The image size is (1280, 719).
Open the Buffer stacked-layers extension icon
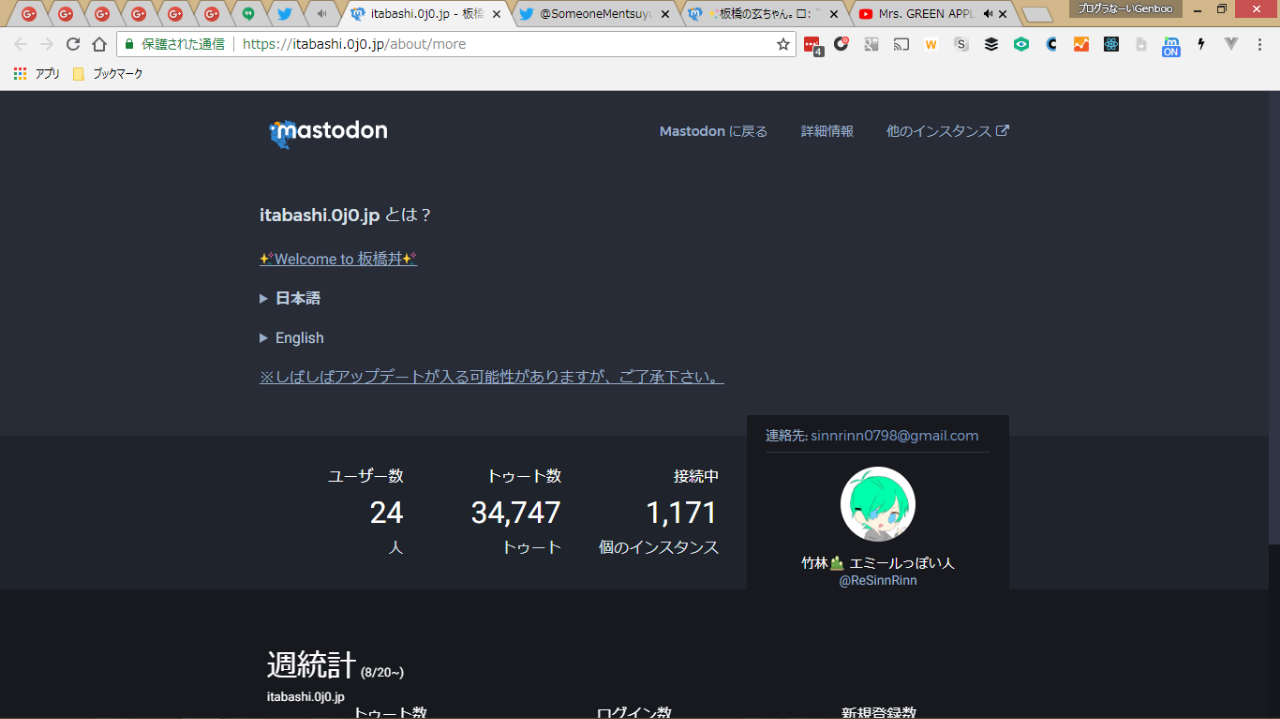[x=991, y=44]
